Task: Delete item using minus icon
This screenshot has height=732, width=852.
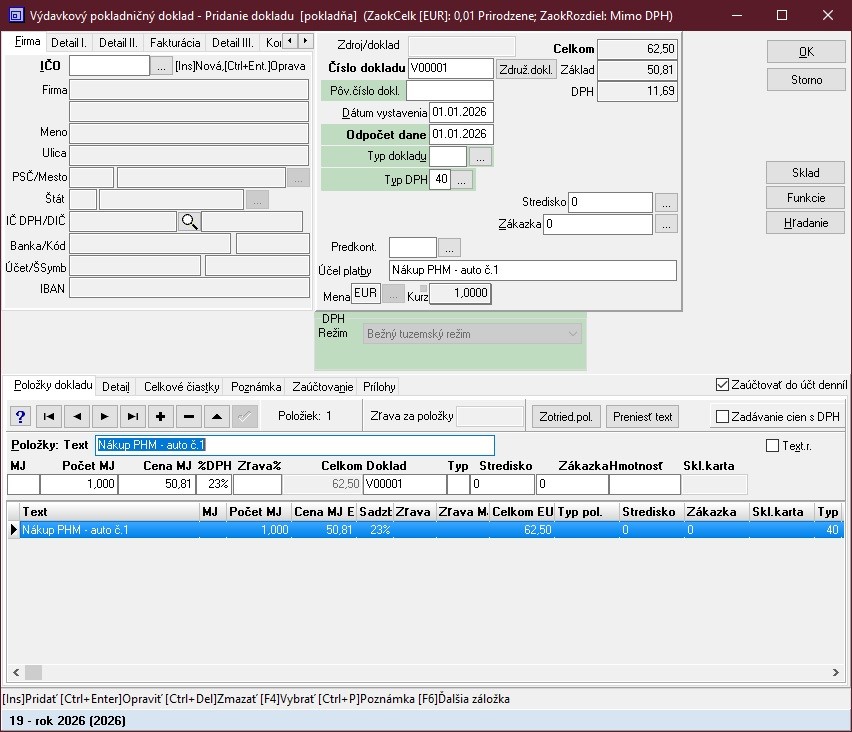Action: click(x=189, y=417)
